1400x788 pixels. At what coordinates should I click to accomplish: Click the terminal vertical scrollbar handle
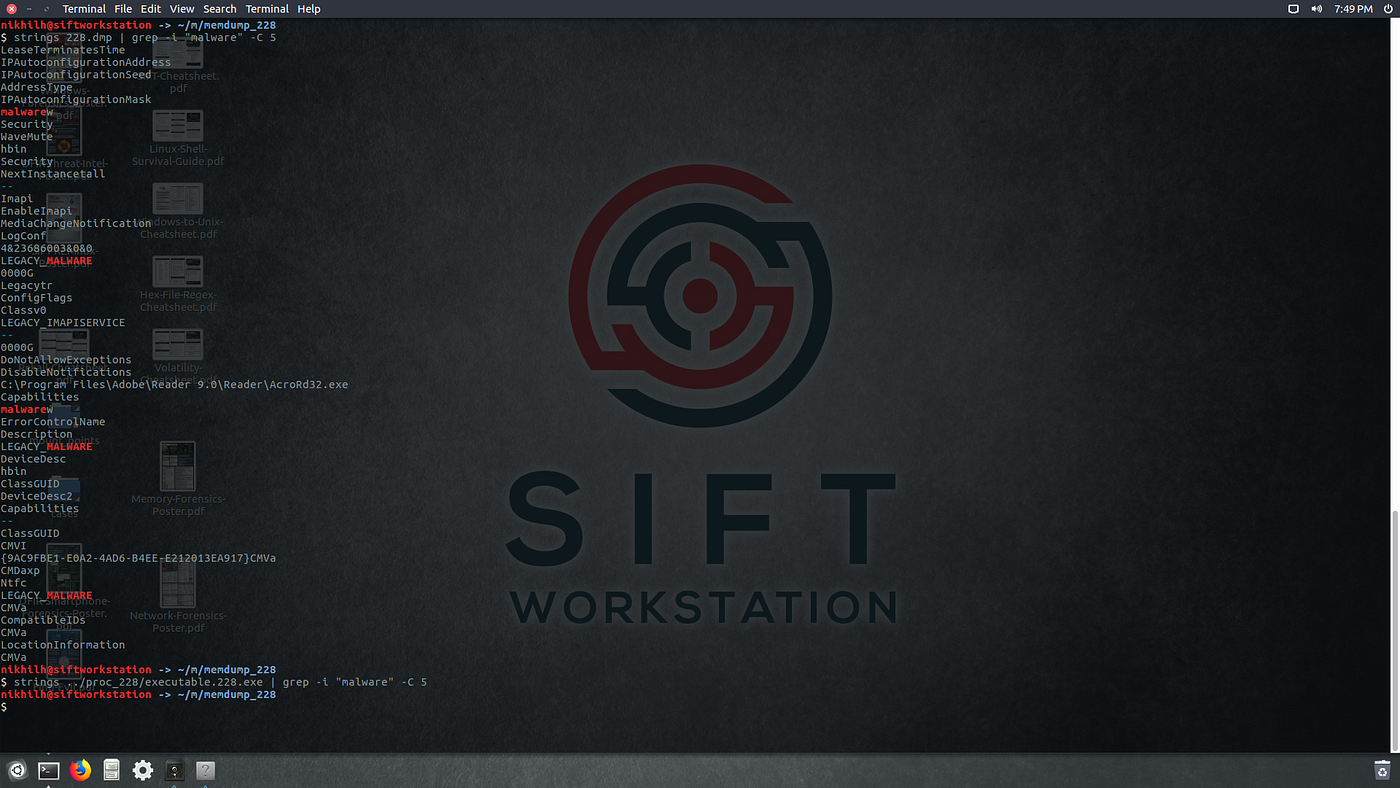tap(1396, 629)
